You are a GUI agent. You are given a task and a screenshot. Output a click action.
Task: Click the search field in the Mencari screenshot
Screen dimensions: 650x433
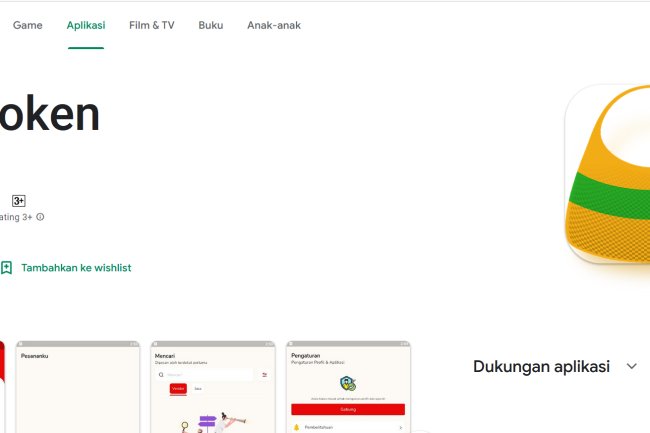(212, 374)
